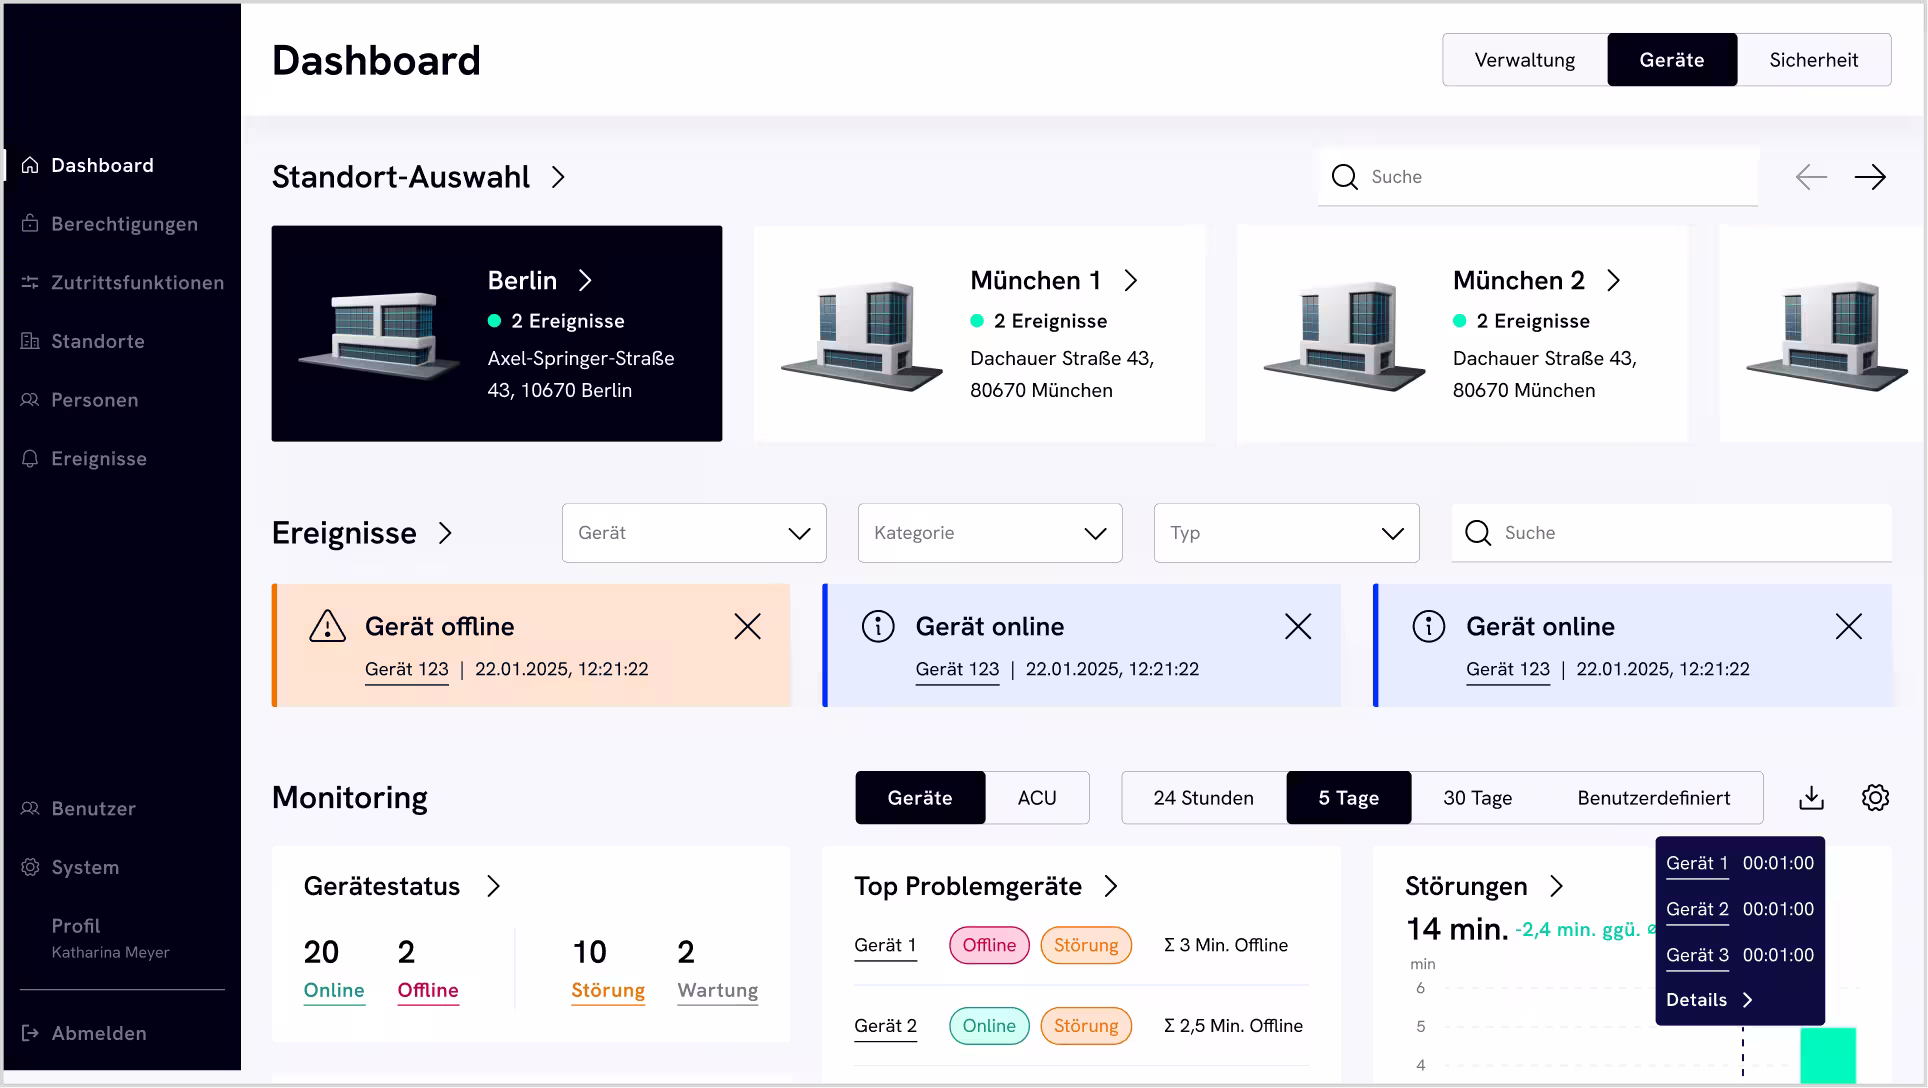Click info icon on second Gerät online card
The height and width of the screenshot is (1088, 1928).
coord(1429,626)
